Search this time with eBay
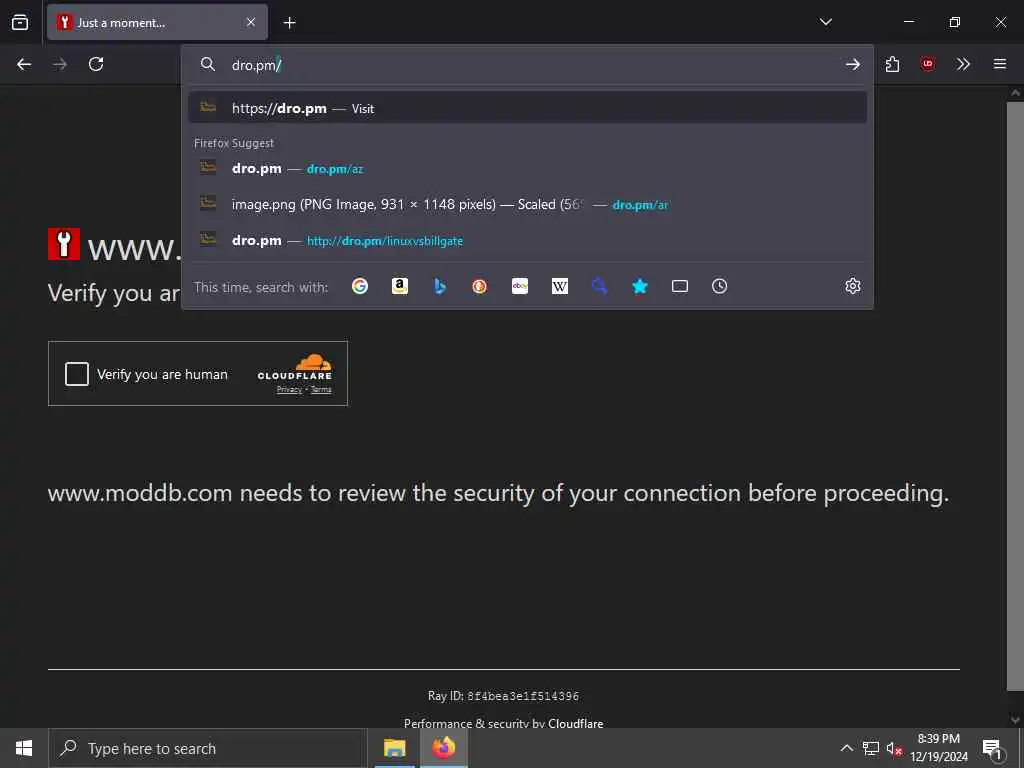1024x768 pixels. pyautogui.click(x=520, y=286)
